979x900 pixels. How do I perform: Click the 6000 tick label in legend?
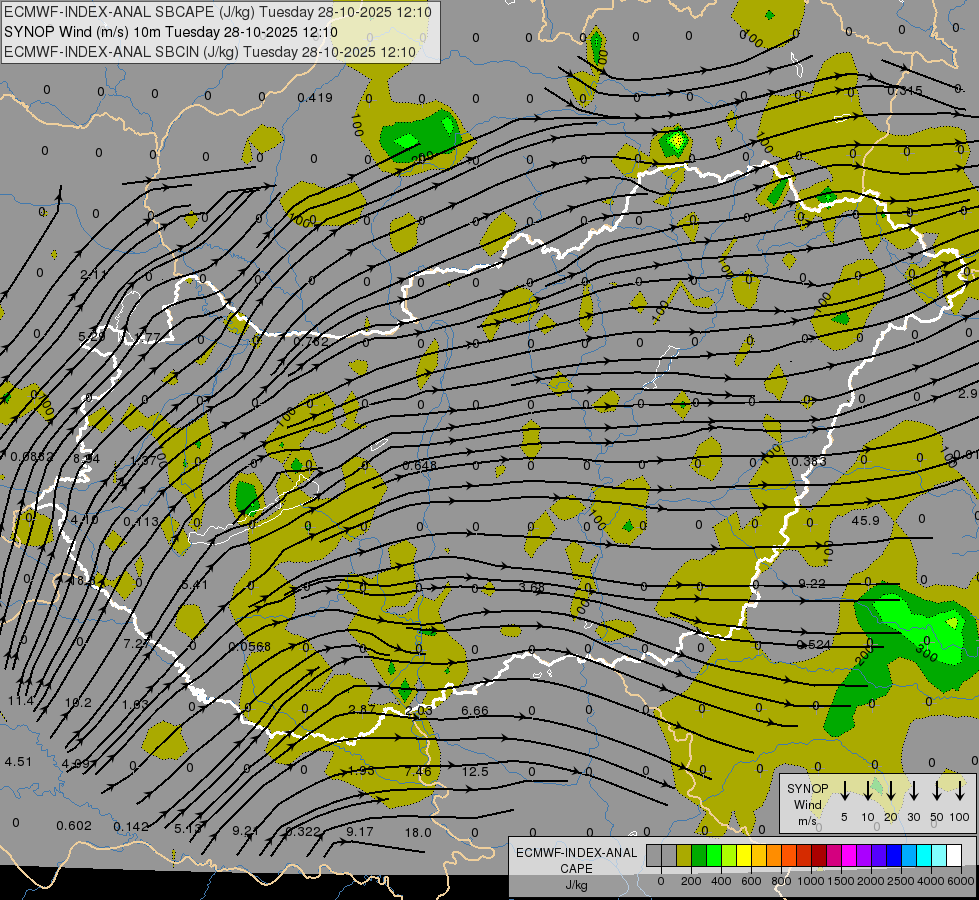tap(961, 881)
